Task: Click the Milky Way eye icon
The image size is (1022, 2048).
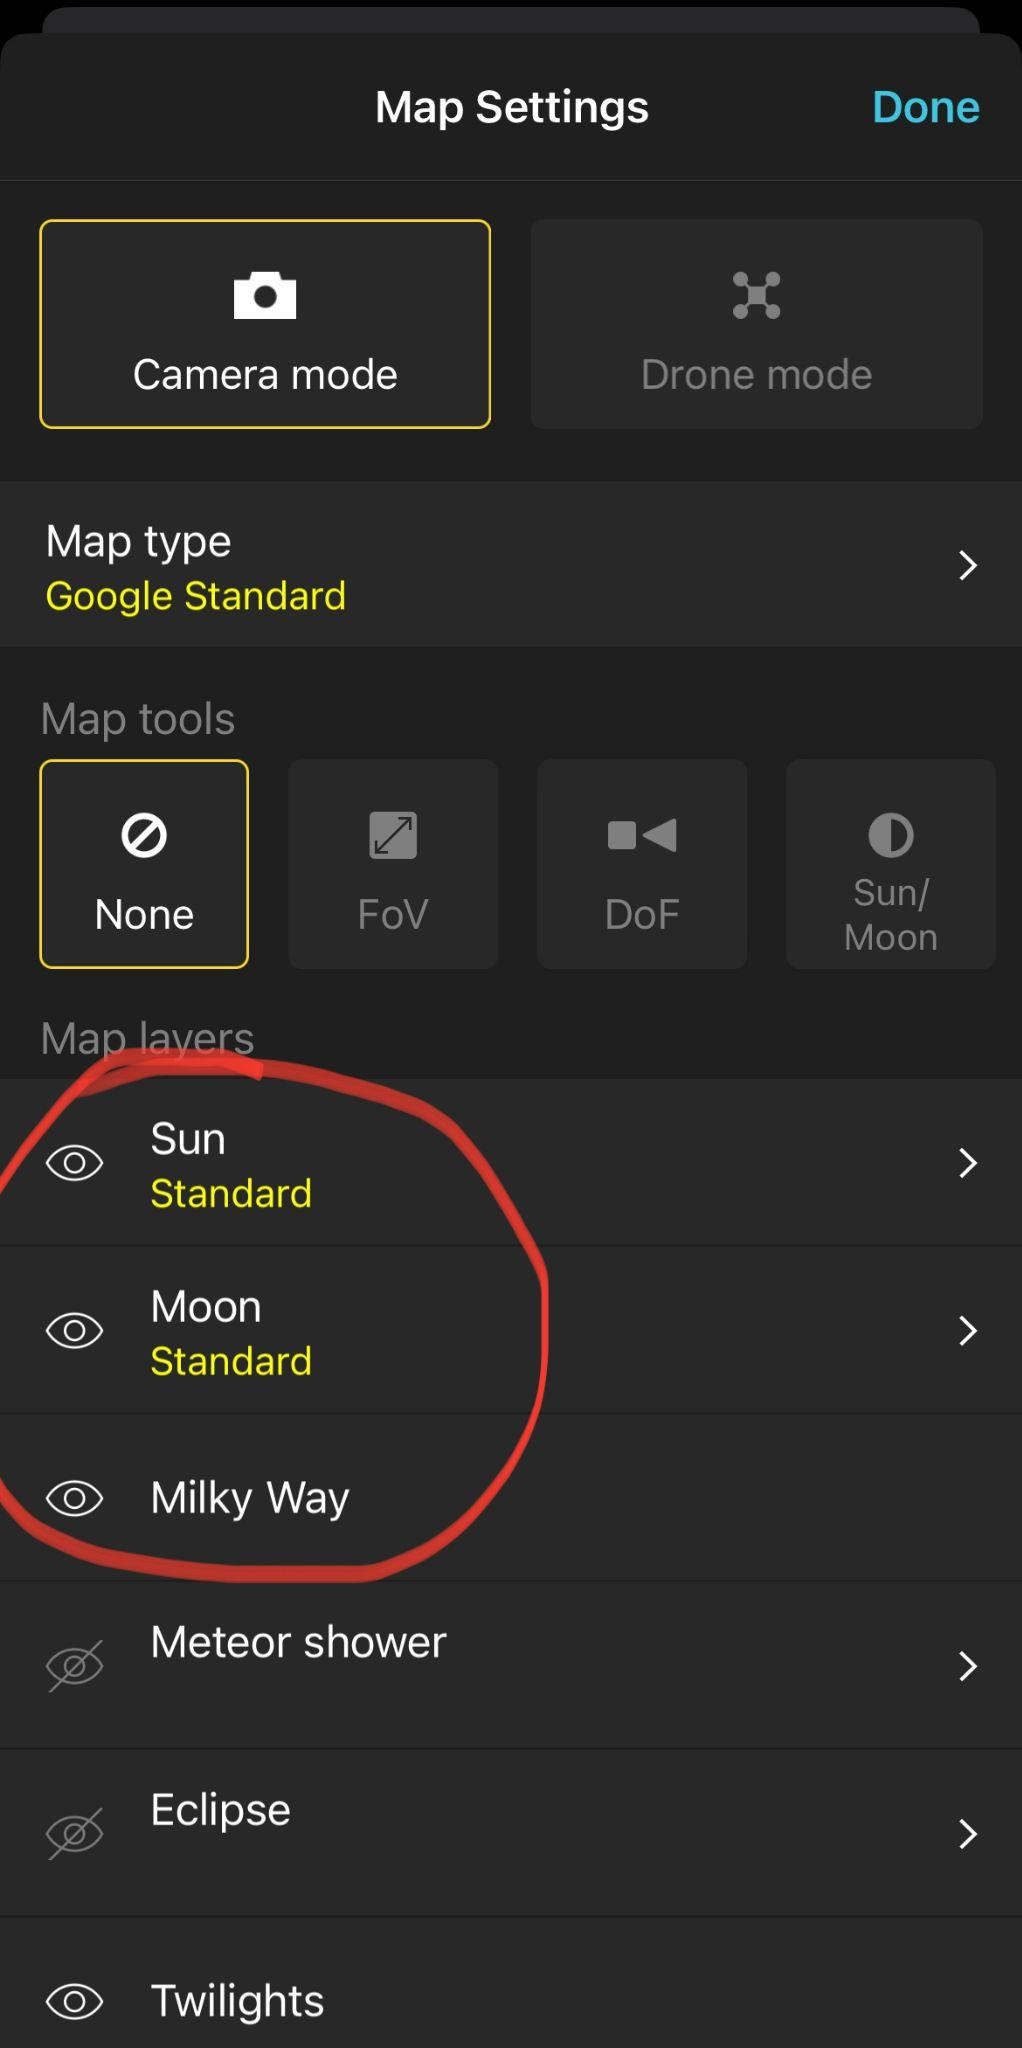Action: tap(75, 1498)
